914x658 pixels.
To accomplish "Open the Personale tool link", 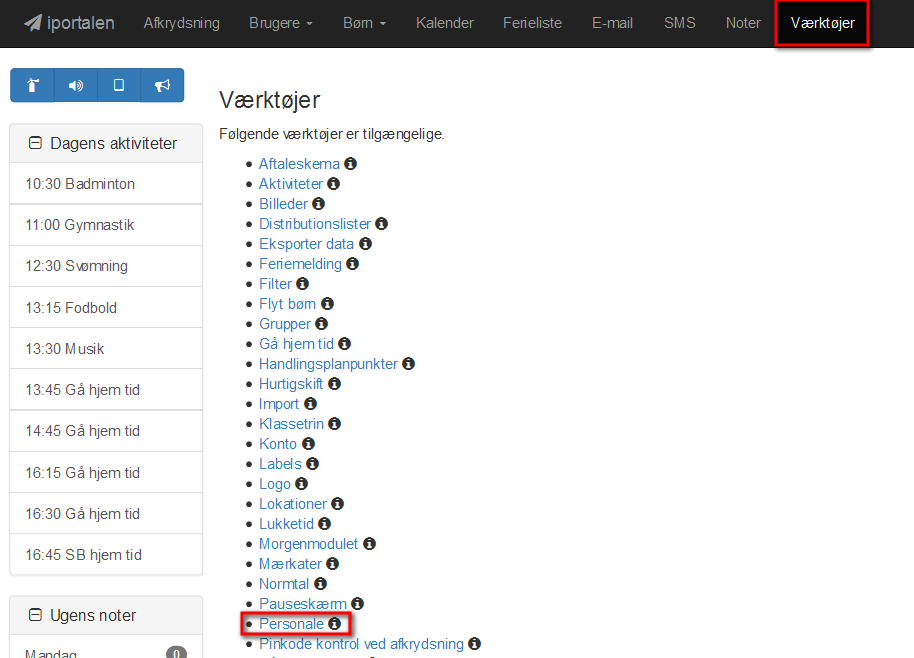I will (291, 624).
